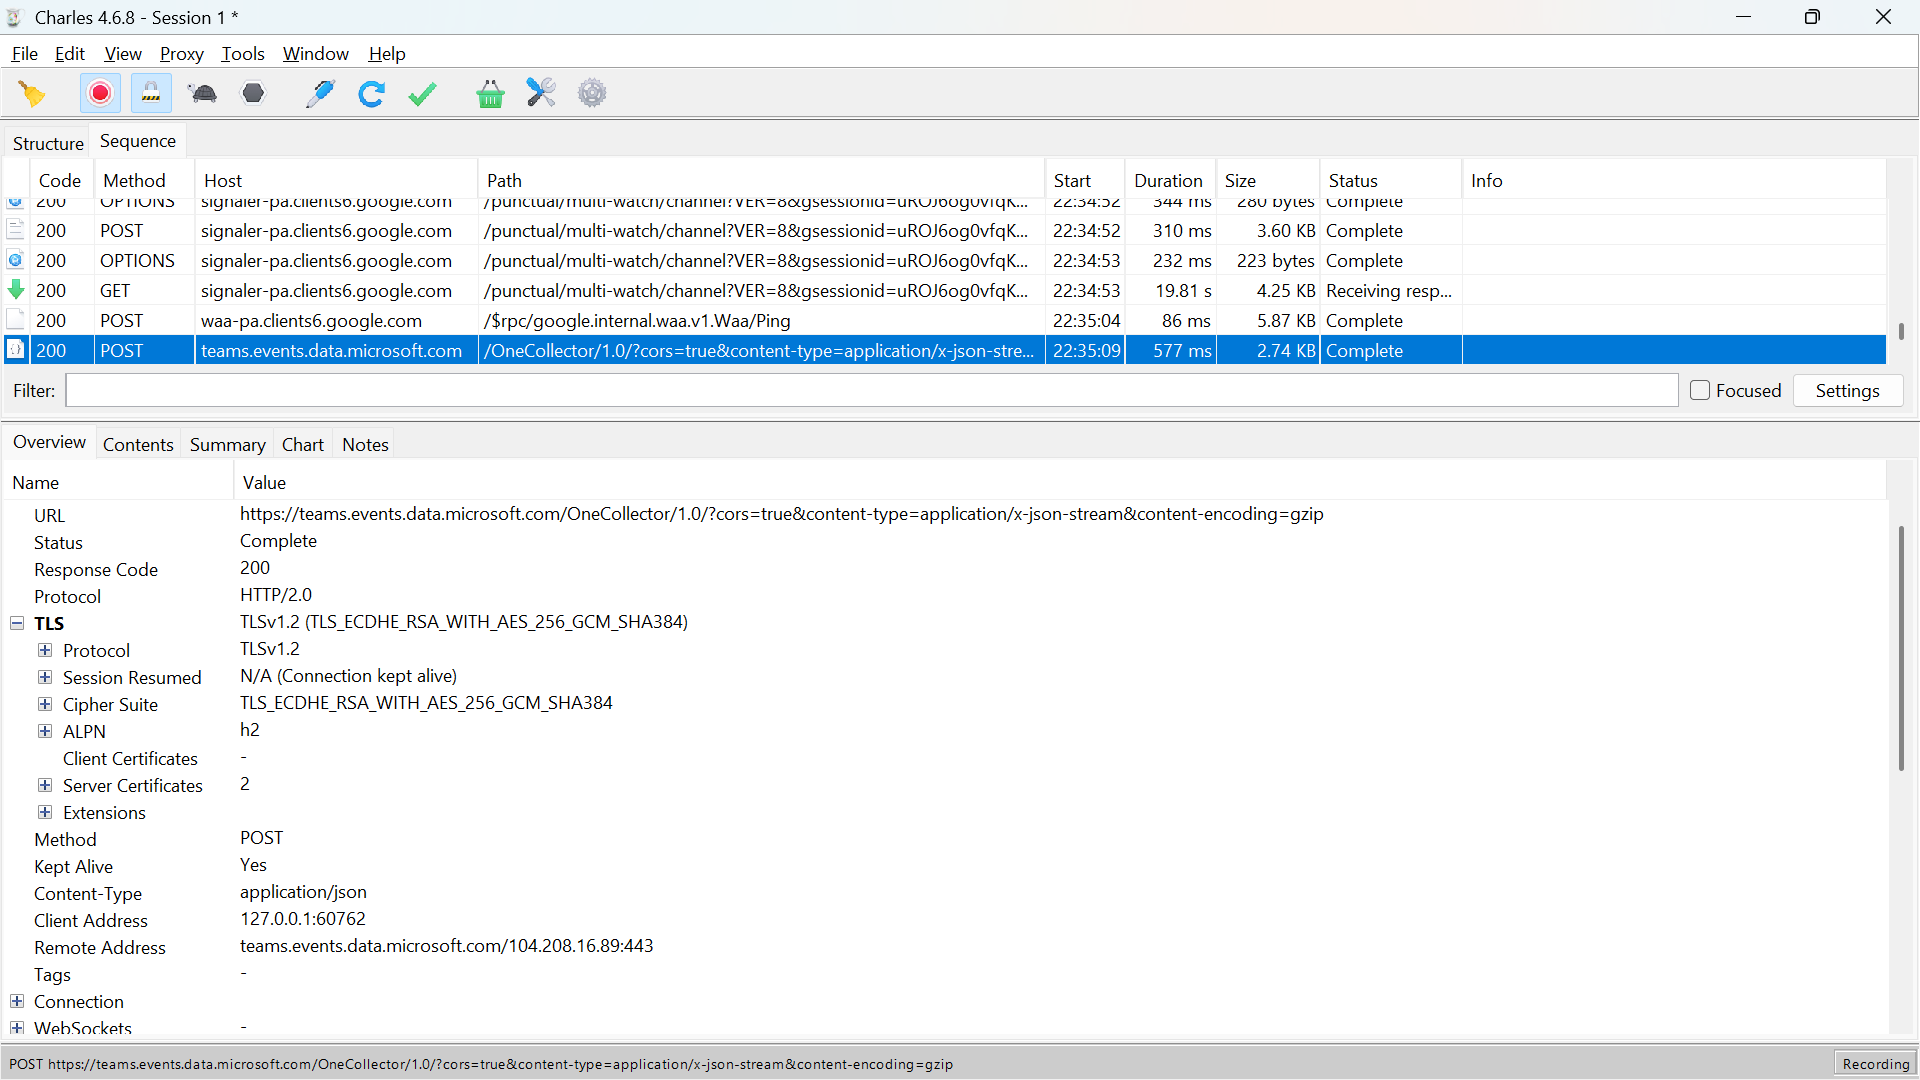The width and height of the screenshot is (1920, 1080).
Task: Click the Settings button beside Filter
Action: click(1847, 391)
